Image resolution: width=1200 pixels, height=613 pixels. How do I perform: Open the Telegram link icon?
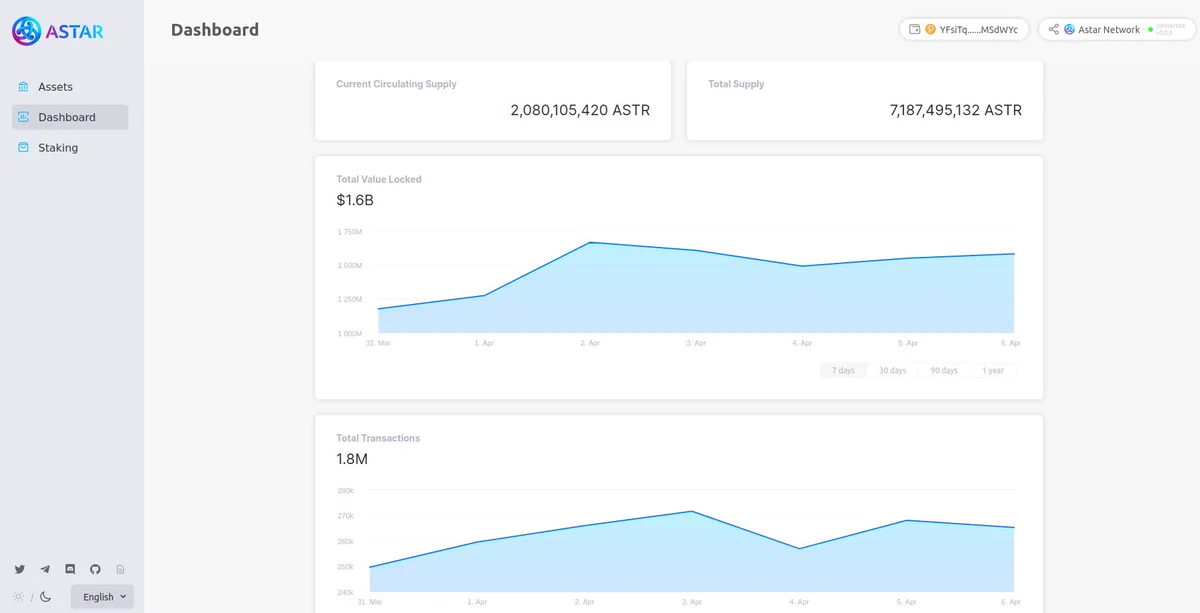45,569
